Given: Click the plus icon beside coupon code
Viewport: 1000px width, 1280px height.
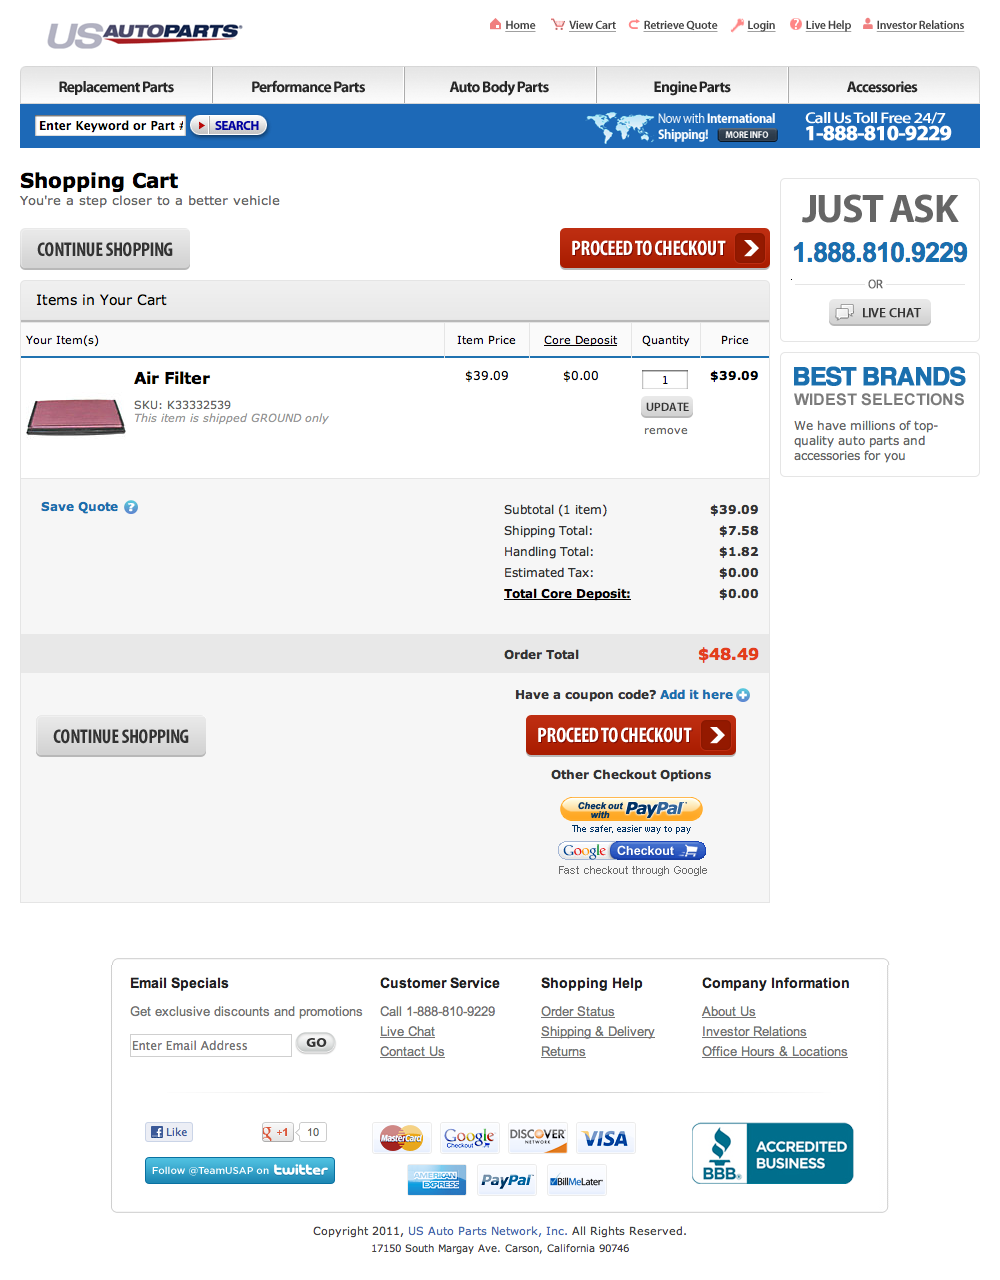Looking at the screenshot, I should click(743, 695).
